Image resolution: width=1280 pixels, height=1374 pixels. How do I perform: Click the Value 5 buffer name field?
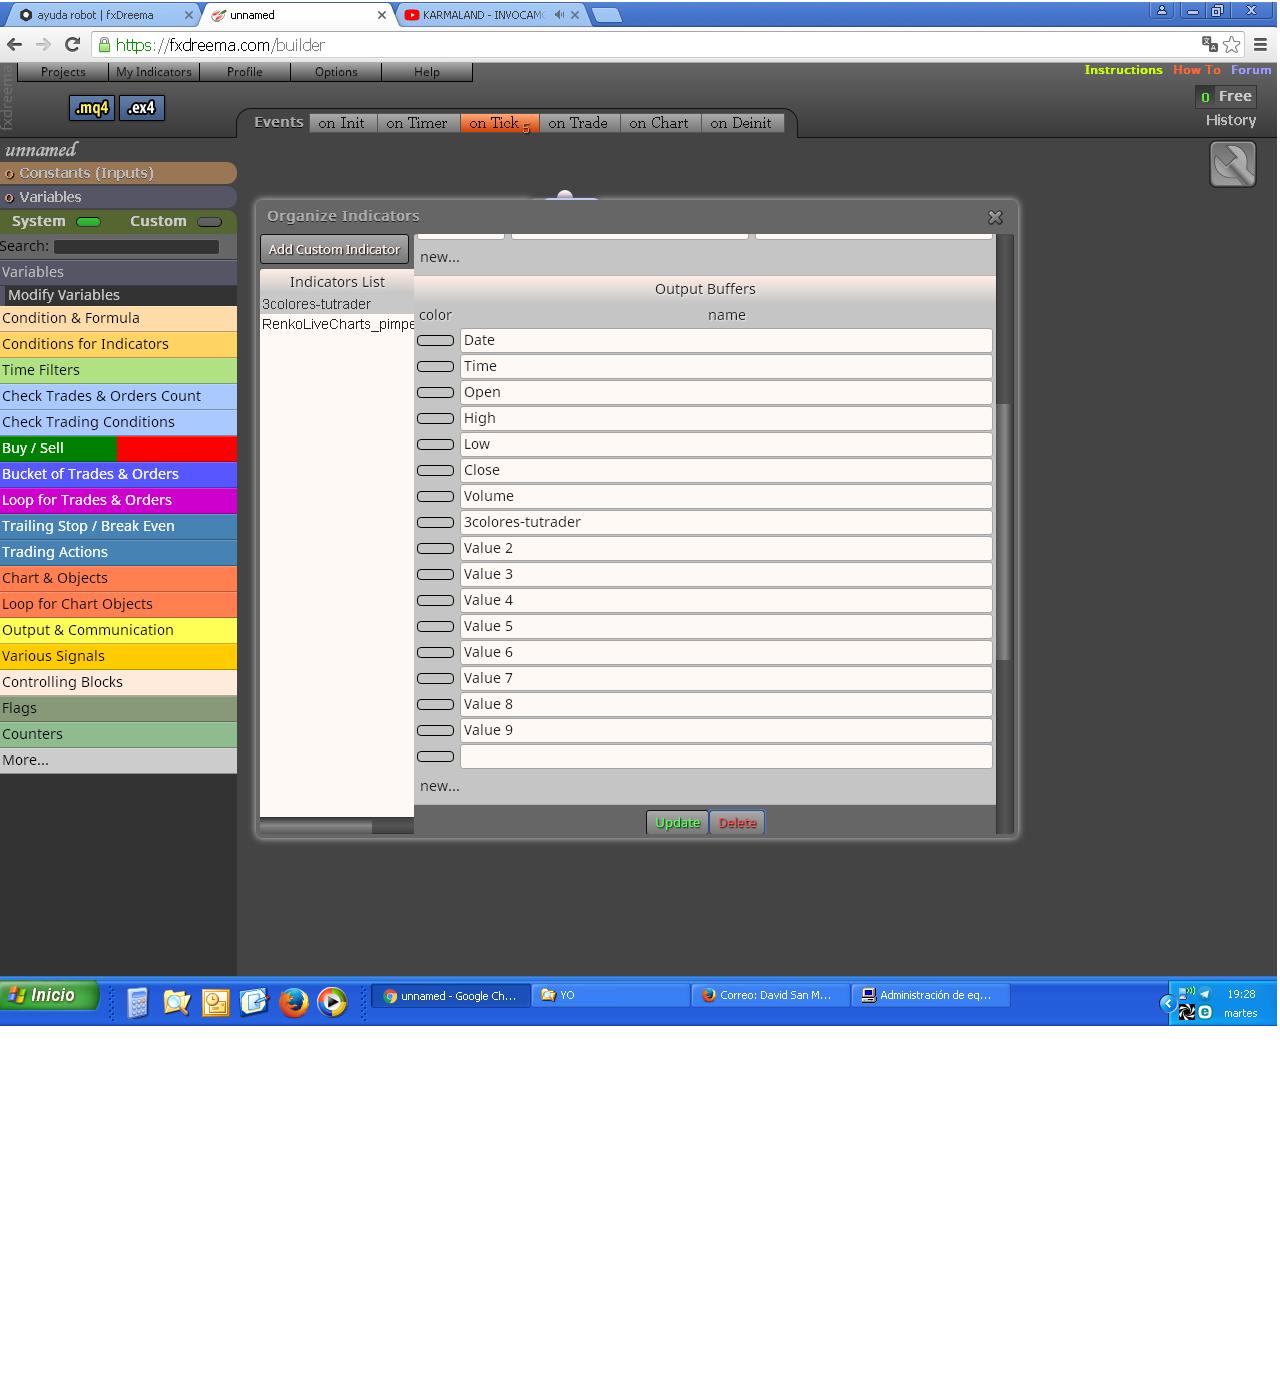point(726,626)
